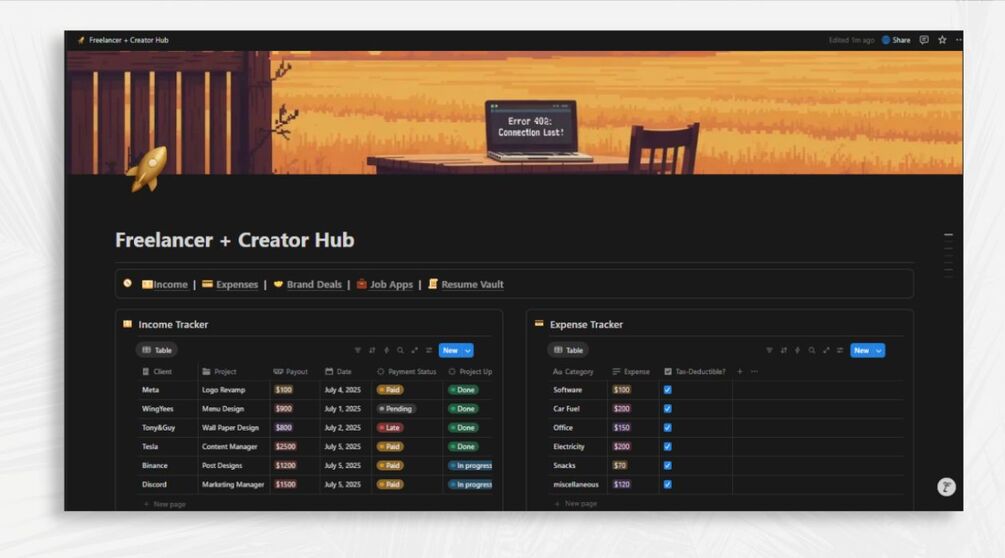Click the Freelancer + Creator Hub page title
Viewport: 1005px width, 558px height.
235,240
